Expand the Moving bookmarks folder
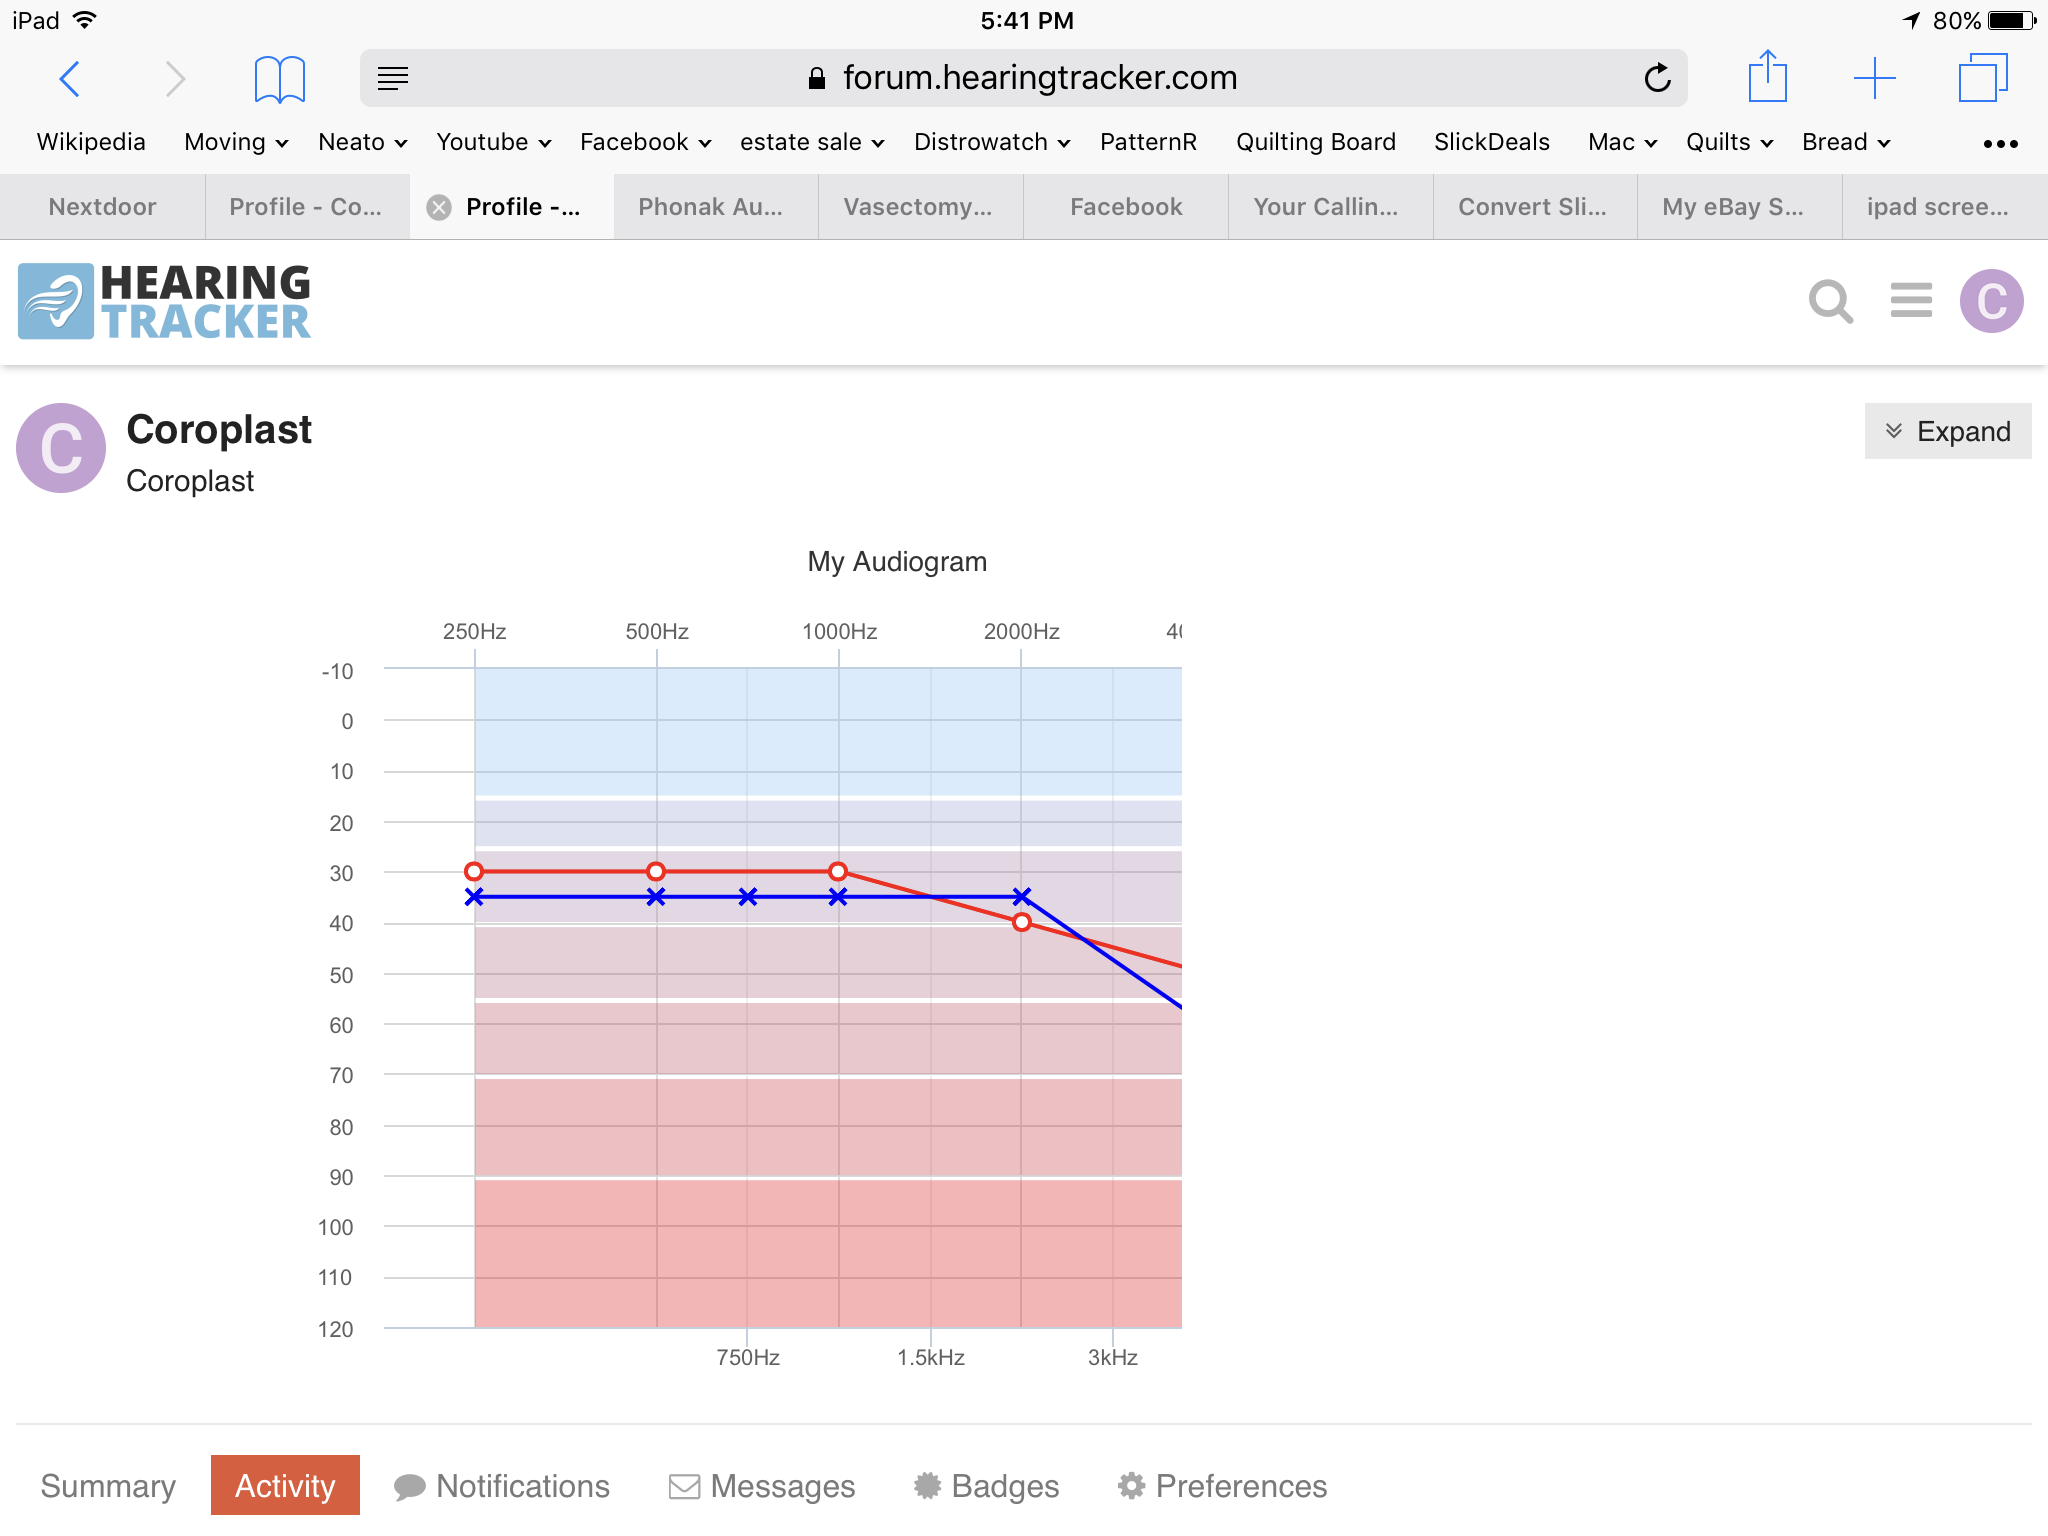The image size is (2048, 1536). point(236,142)
